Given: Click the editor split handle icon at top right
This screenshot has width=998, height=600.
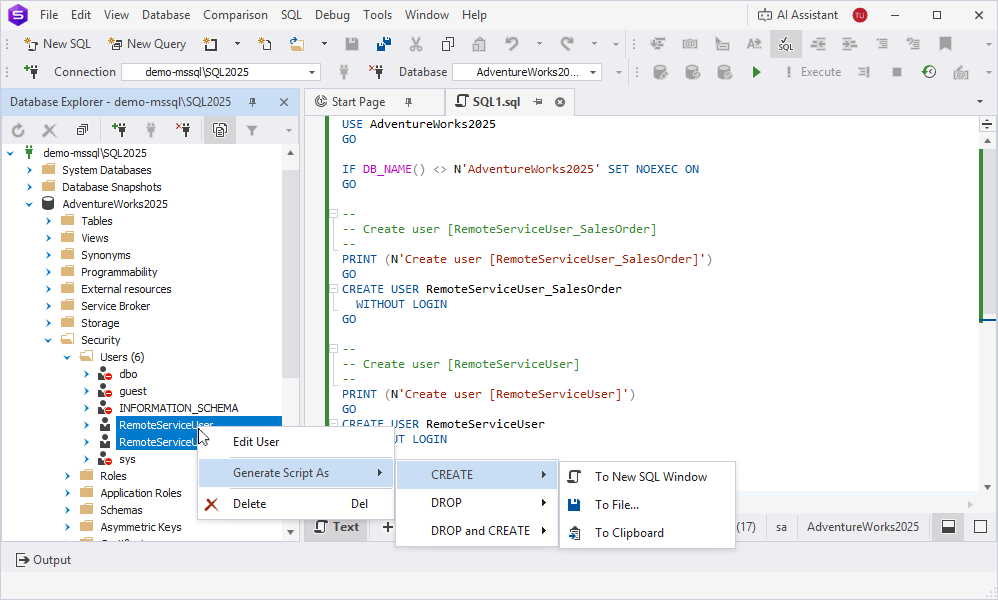Looking at the screenshot, I should (x=987, y=124).
